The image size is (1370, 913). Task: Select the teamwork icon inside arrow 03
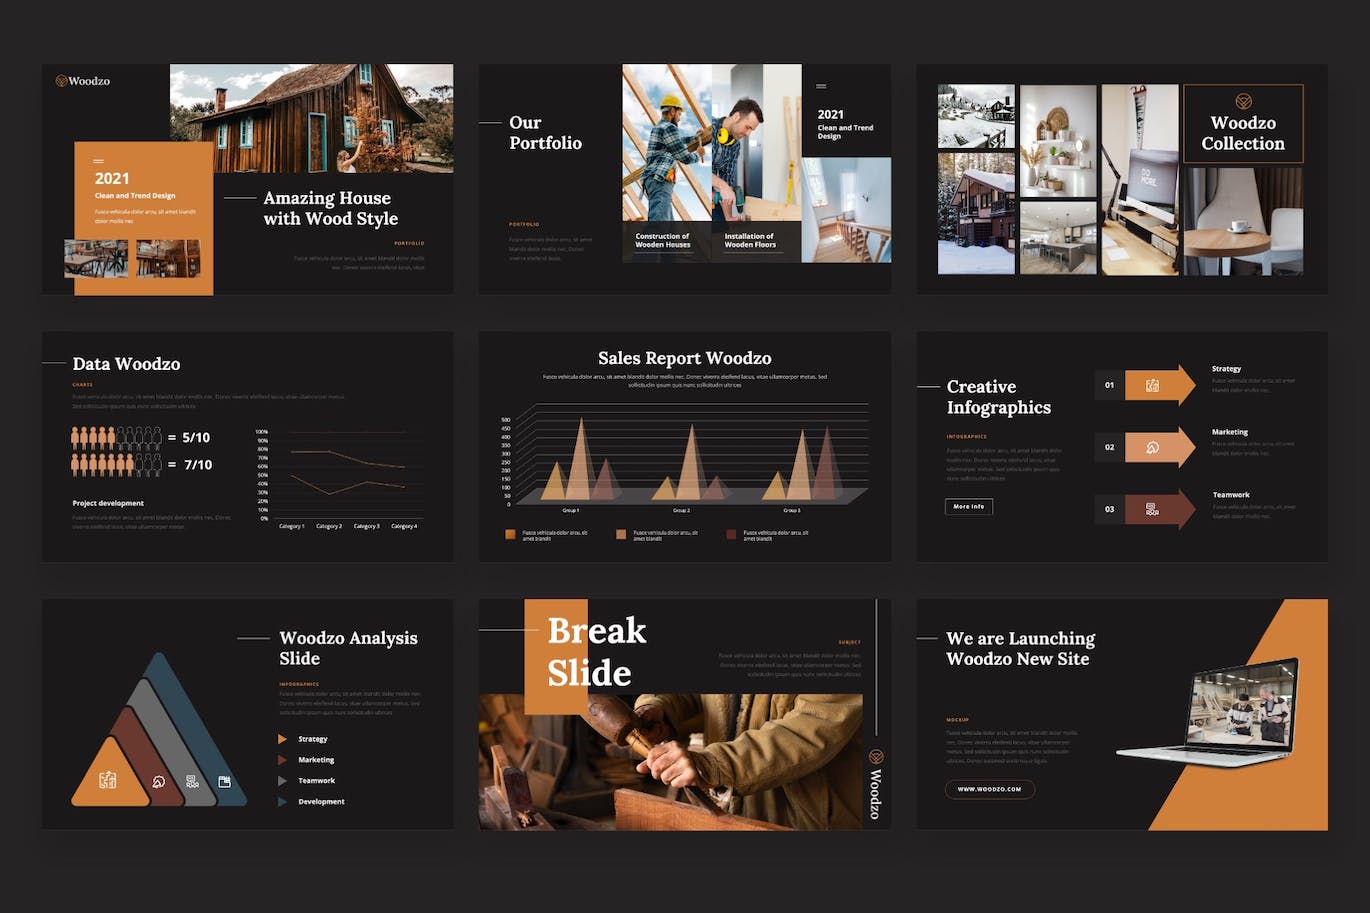[x=1153, y=509]
